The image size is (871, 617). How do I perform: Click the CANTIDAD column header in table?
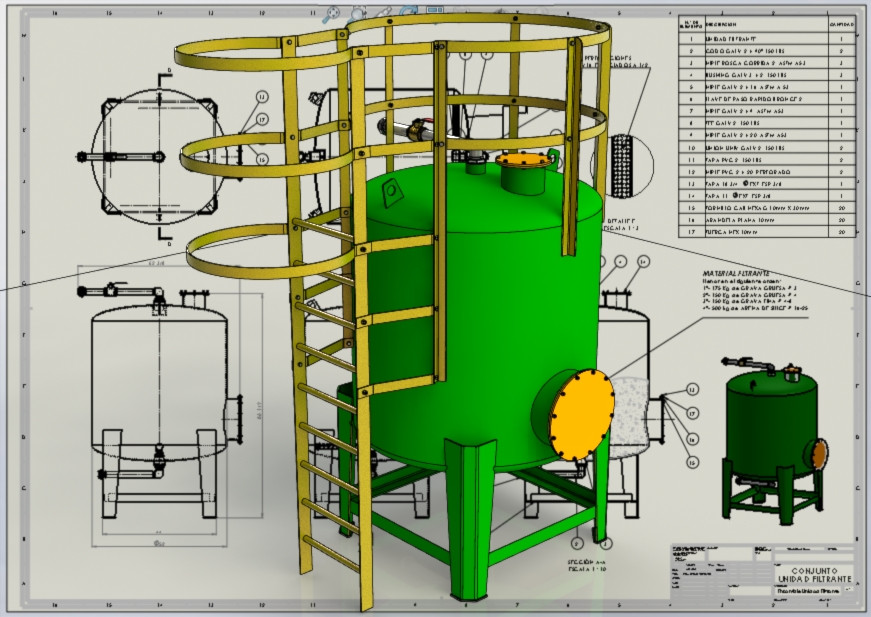point(841,24)
